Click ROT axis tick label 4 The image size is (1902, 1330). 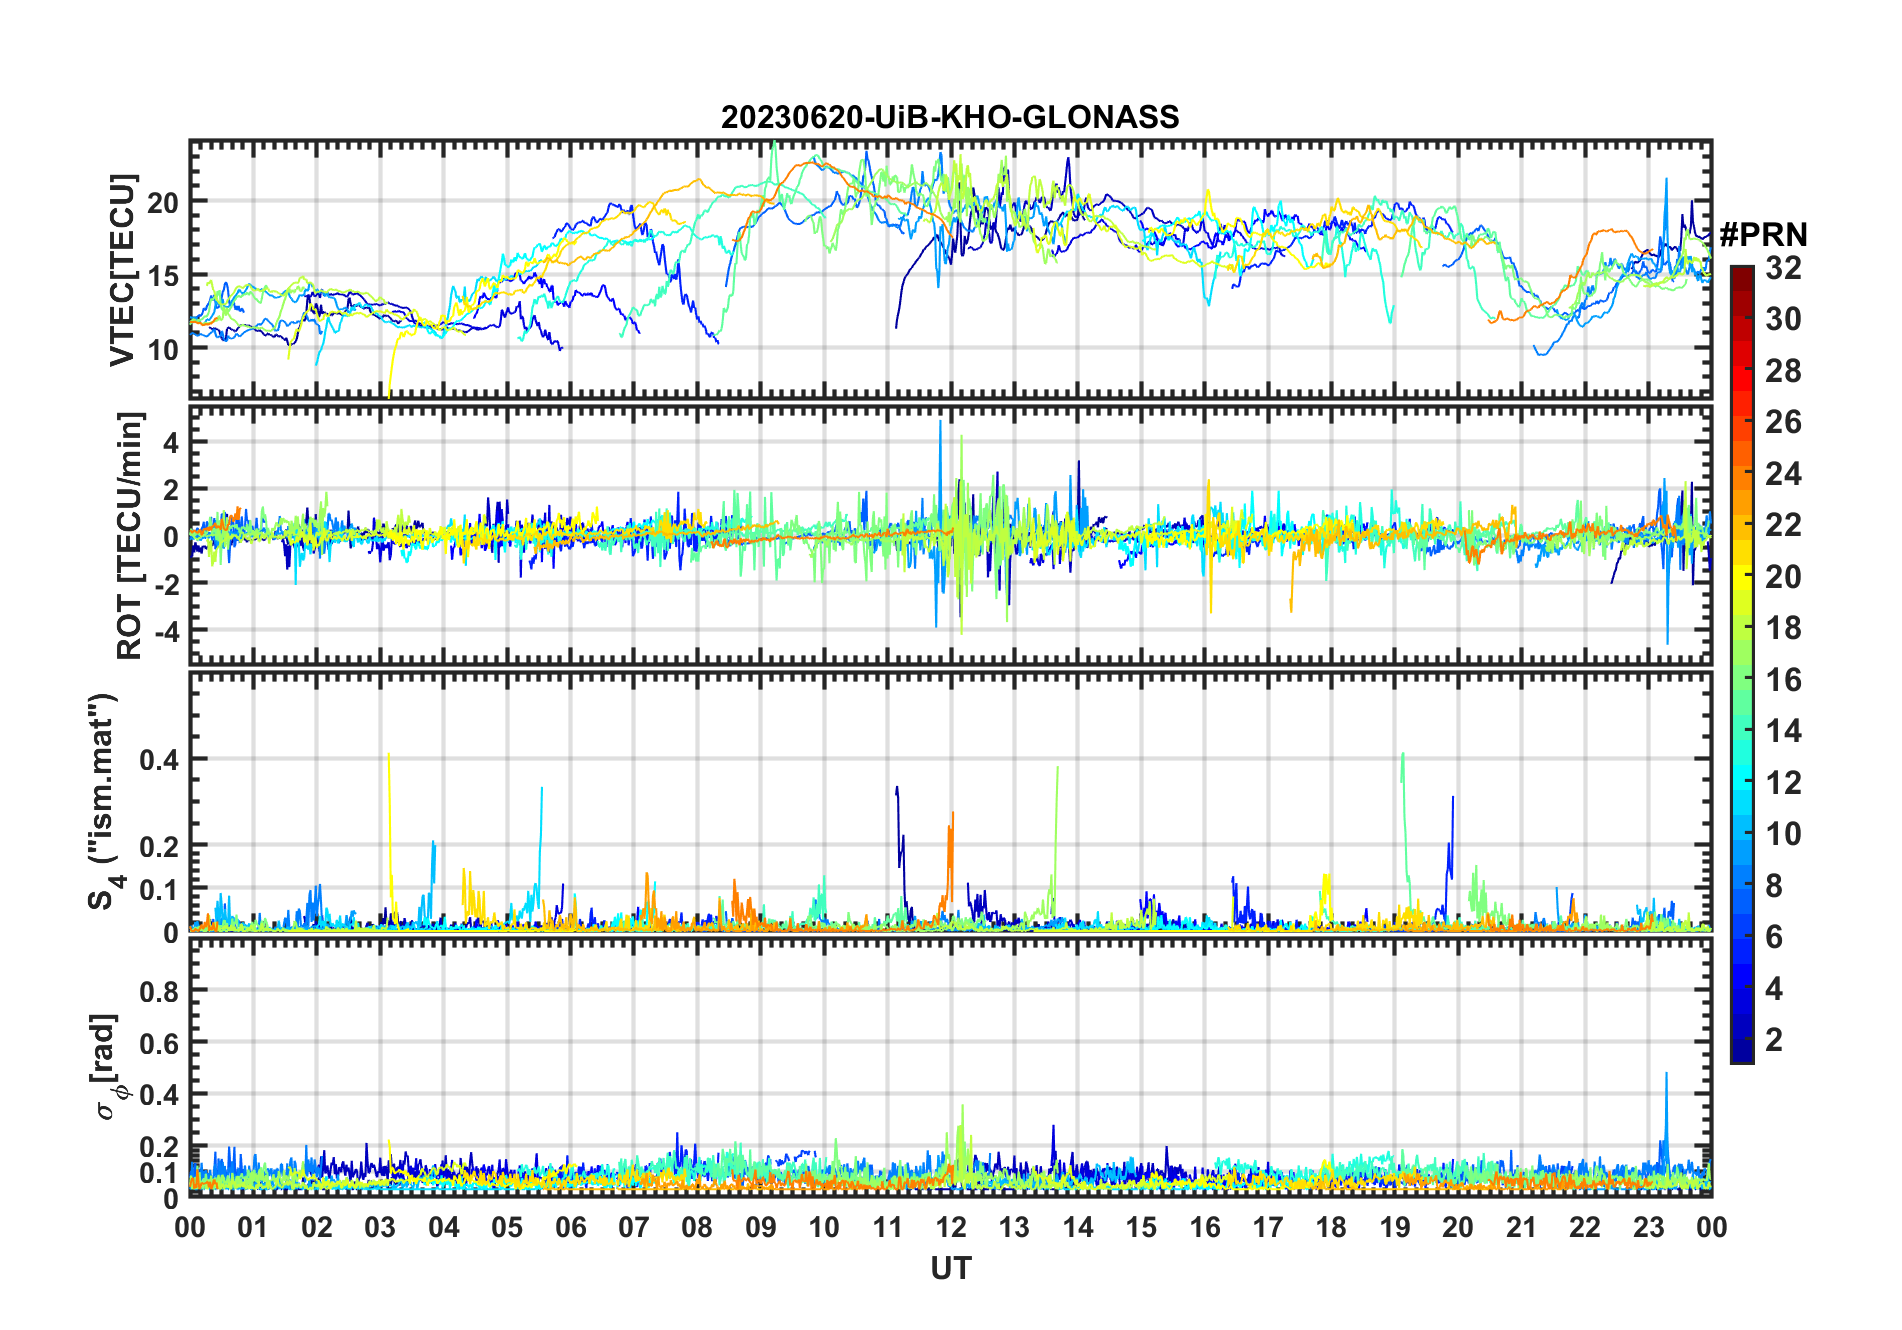click(171, 442)
